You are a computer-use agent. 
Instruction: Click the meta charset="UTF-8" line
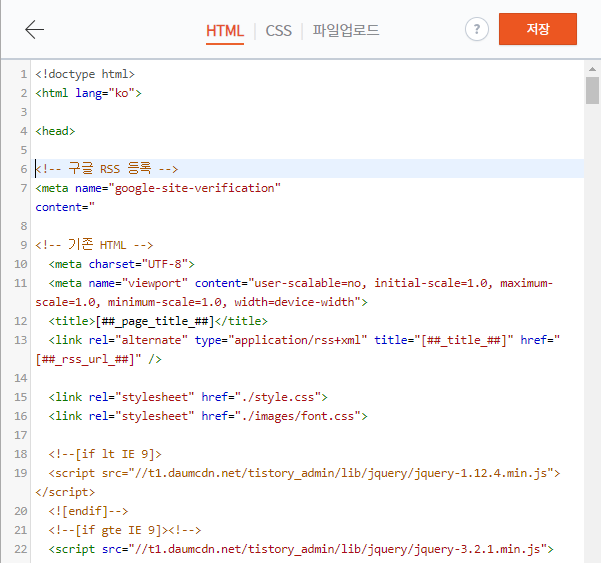click(x=122, y=264)
